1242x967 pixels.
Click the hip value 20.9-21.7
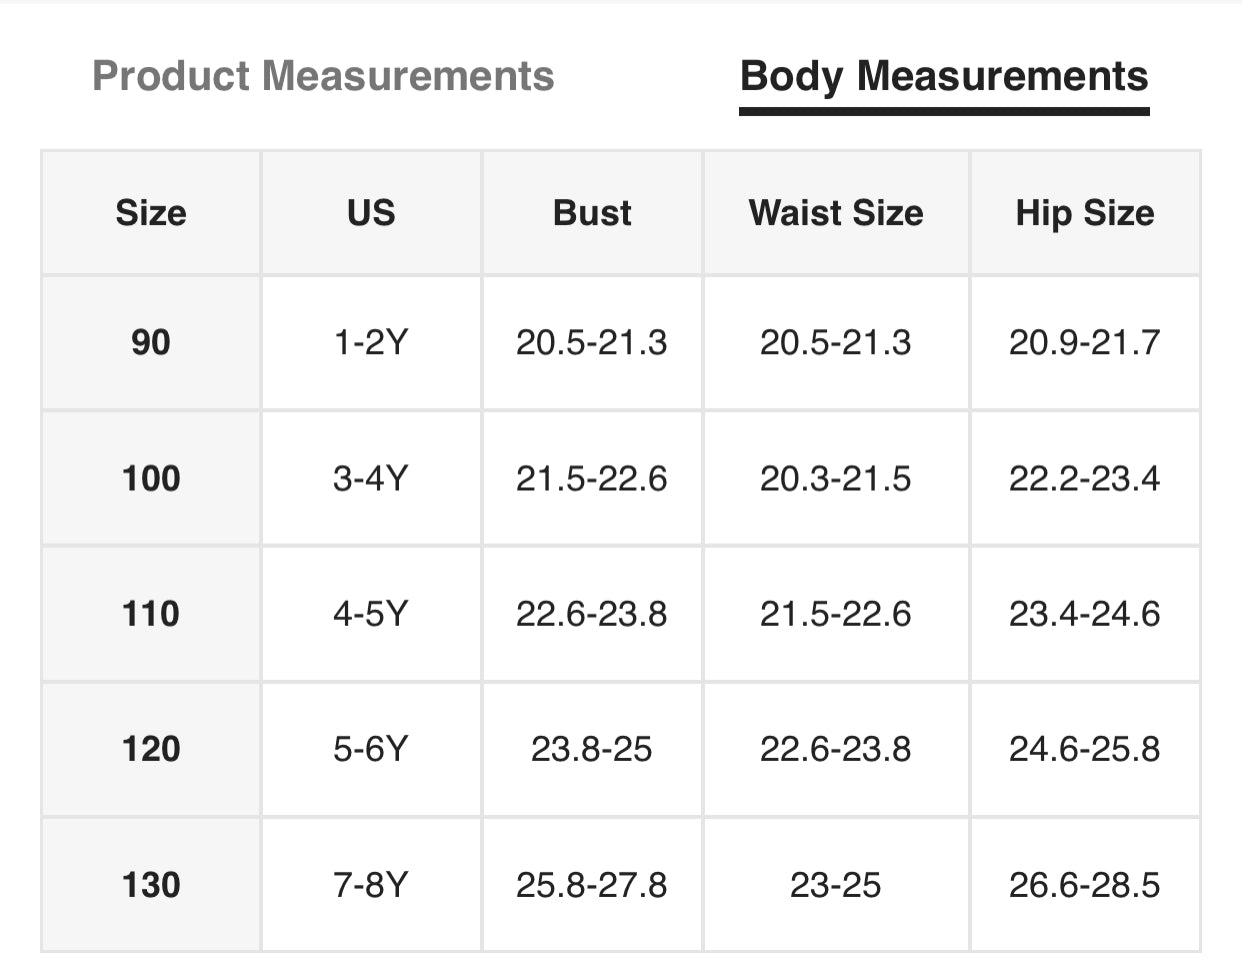coord(1085,343)
